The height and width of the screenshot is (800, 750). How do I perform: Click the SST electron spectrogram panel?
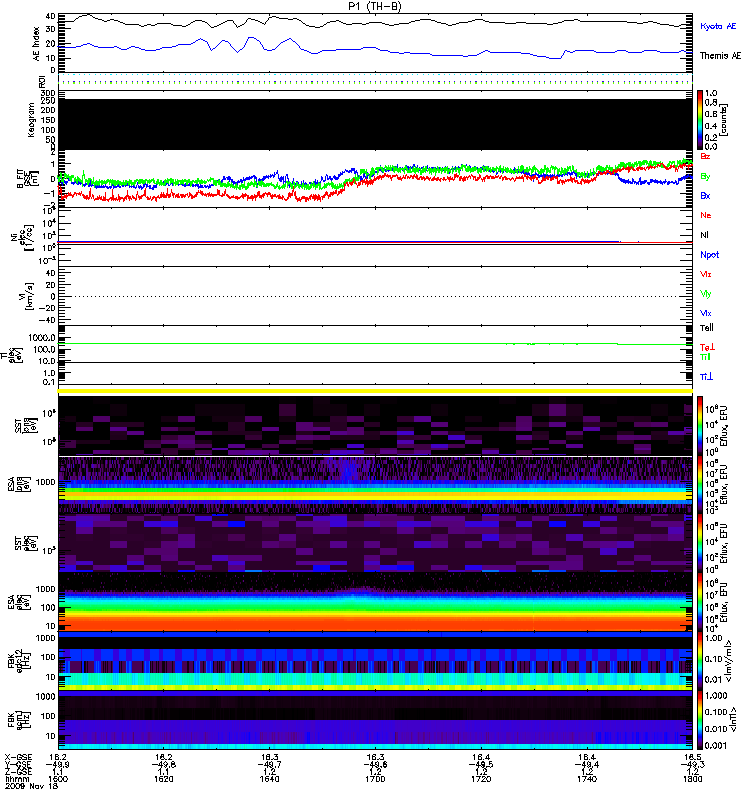point(375,542)
